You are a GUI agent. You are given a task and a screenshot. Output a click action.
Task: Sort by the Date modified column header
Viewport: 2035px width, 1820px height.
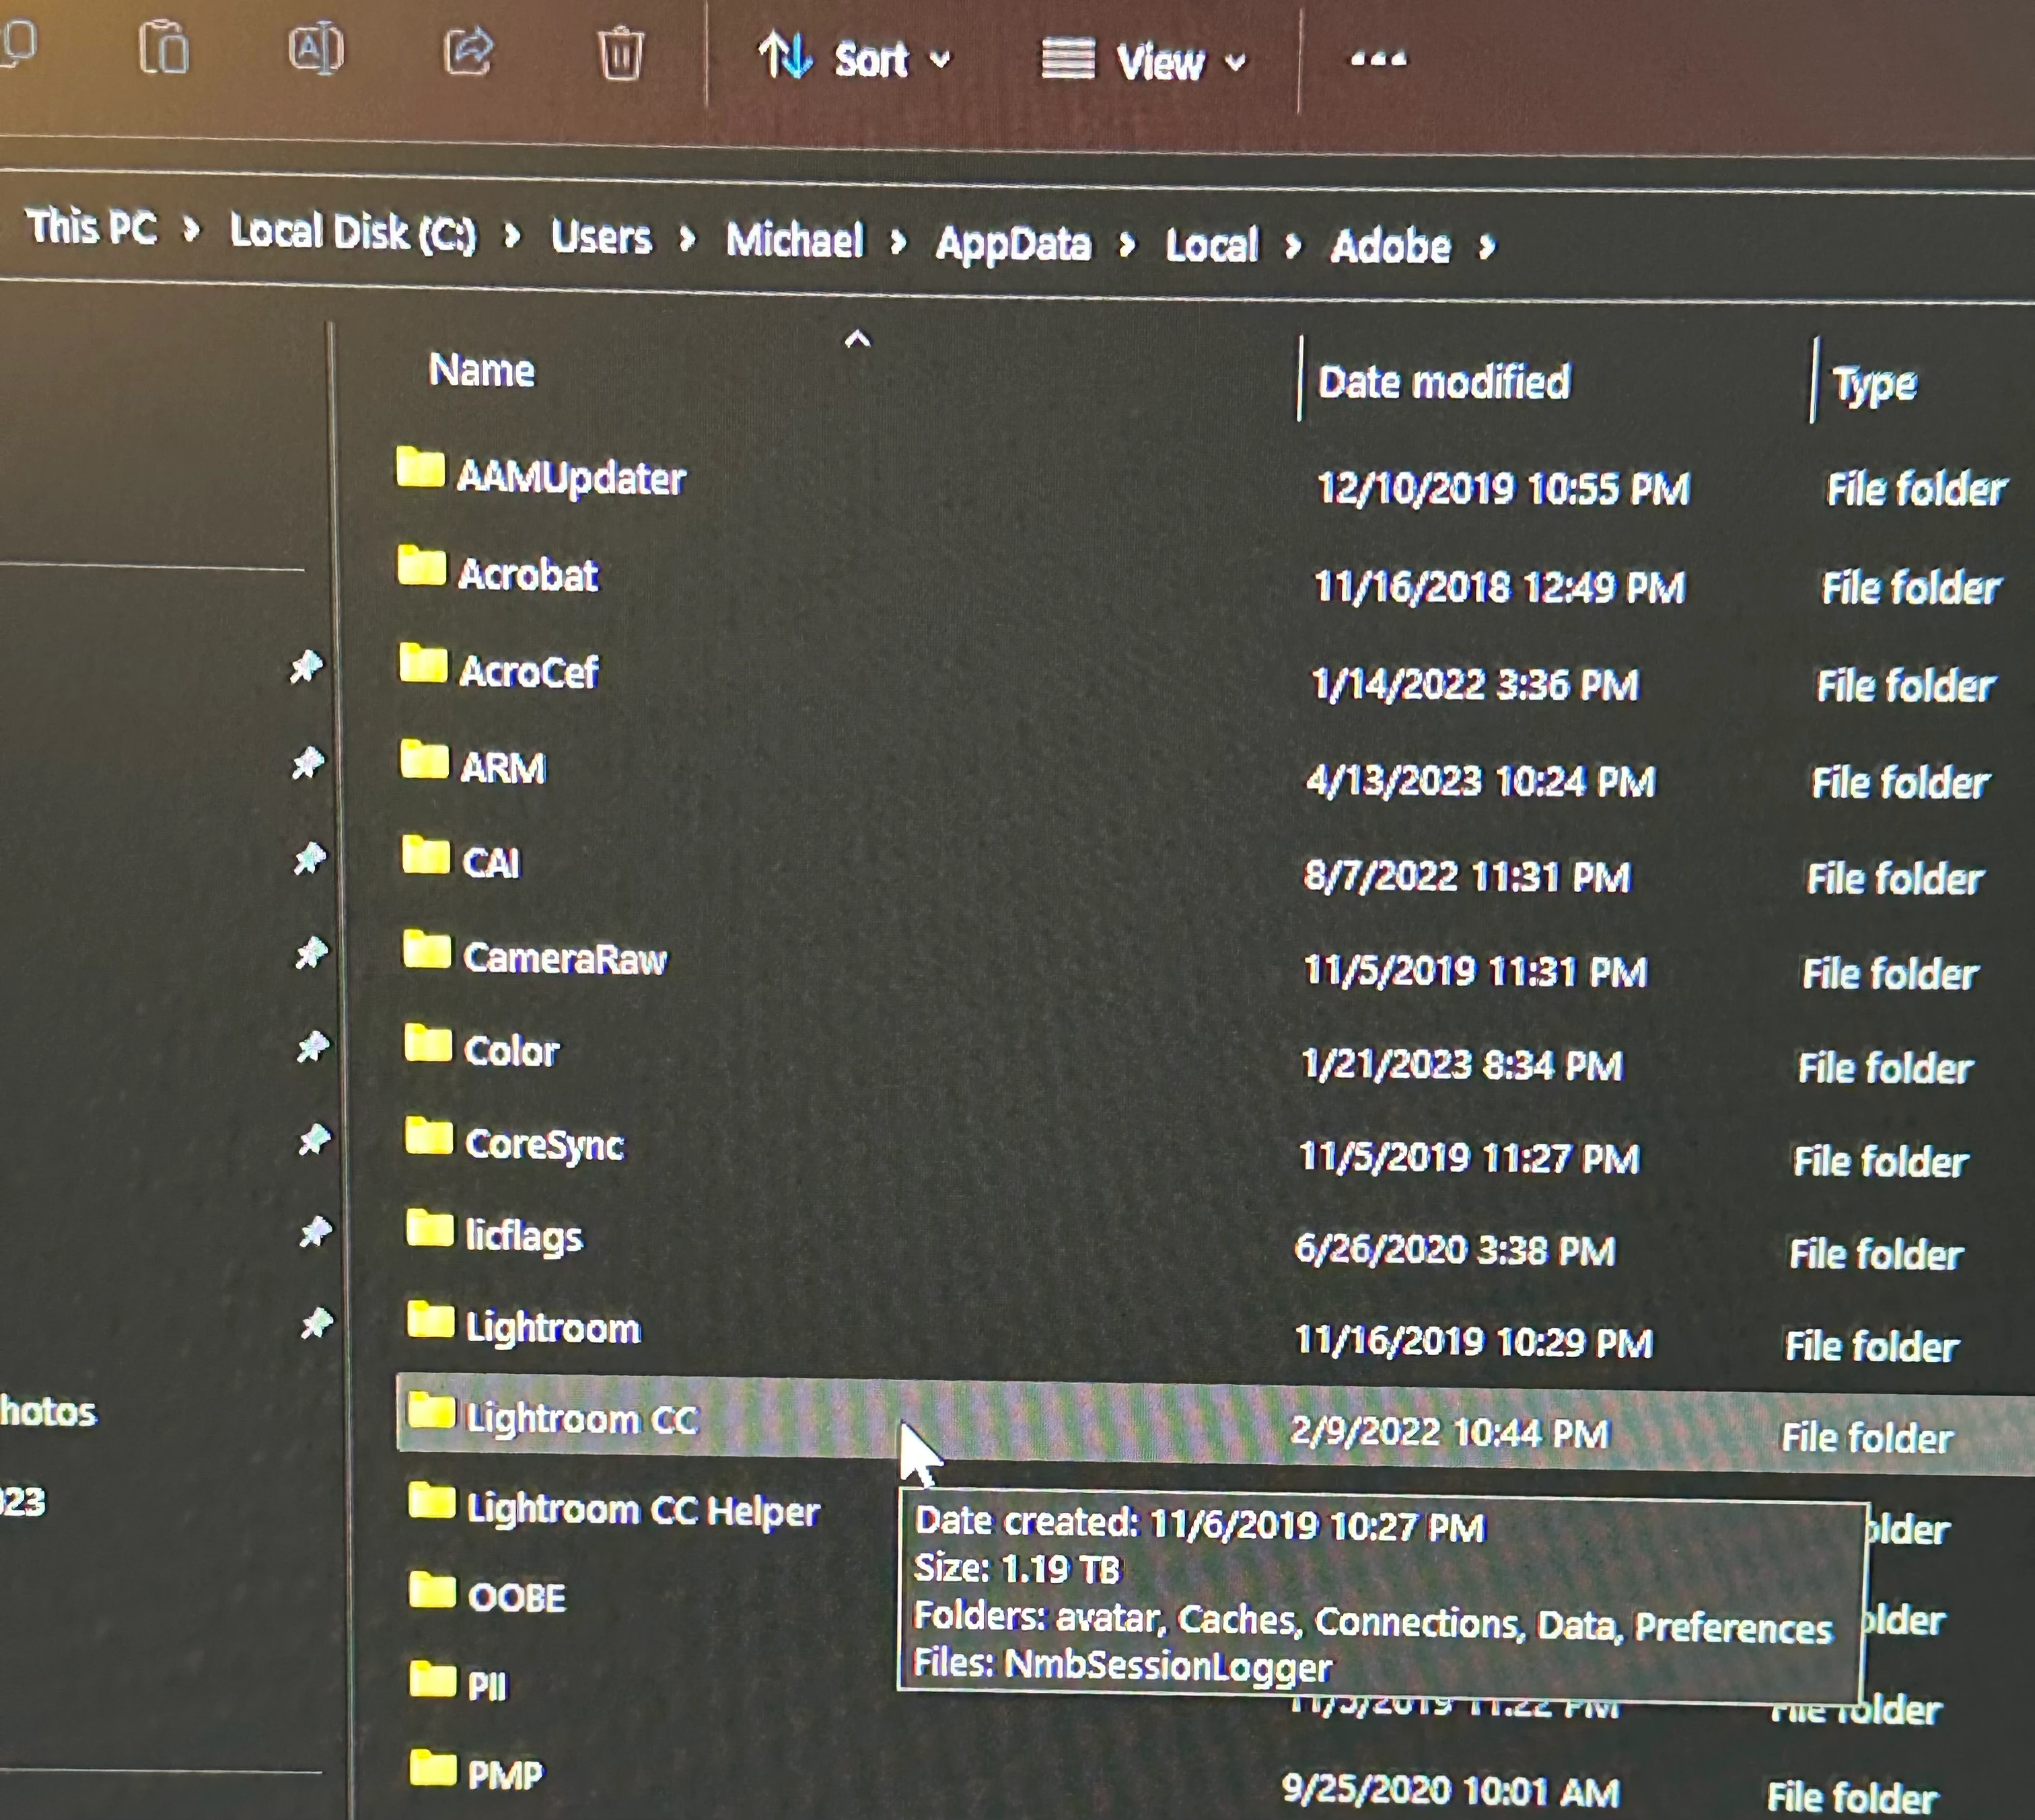tap(1443, 382)
